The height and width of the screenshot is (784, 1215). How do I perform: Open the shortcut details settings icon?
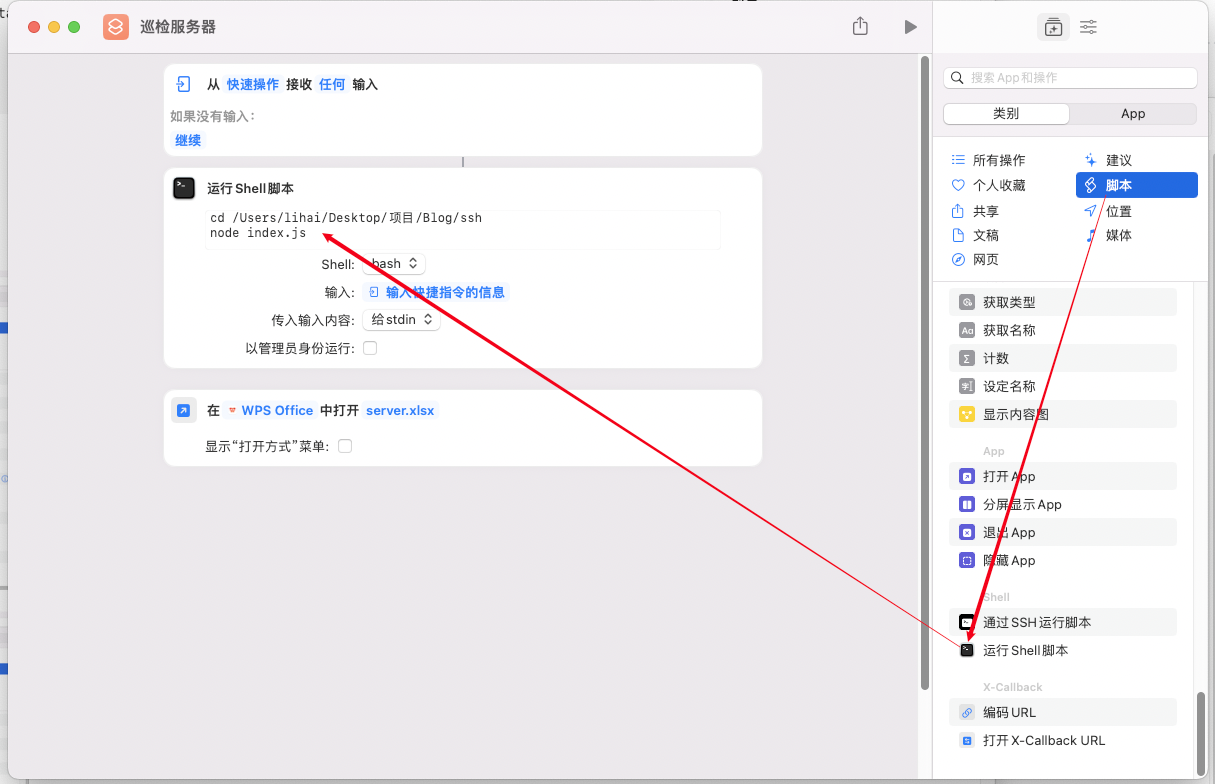tap(1089, 27)
